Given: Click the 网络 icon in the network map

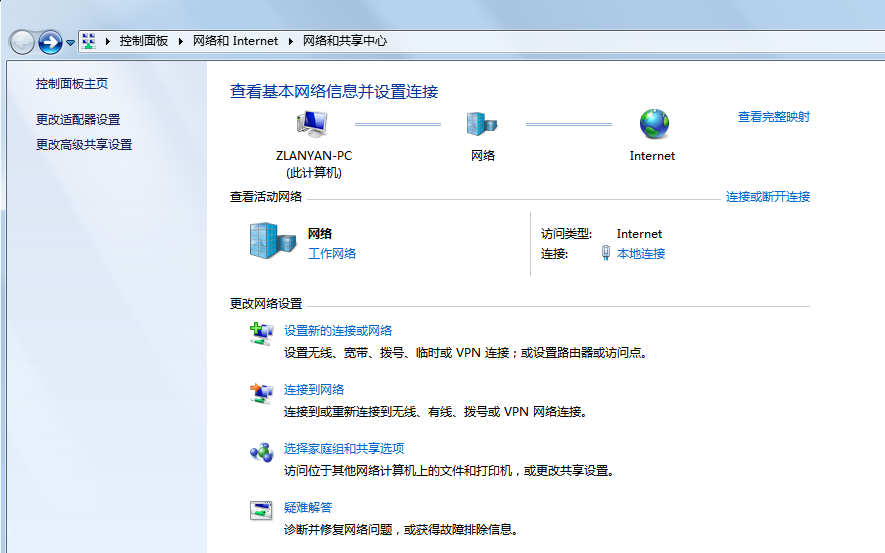Looking at the screenshot, I should point(482,124).
